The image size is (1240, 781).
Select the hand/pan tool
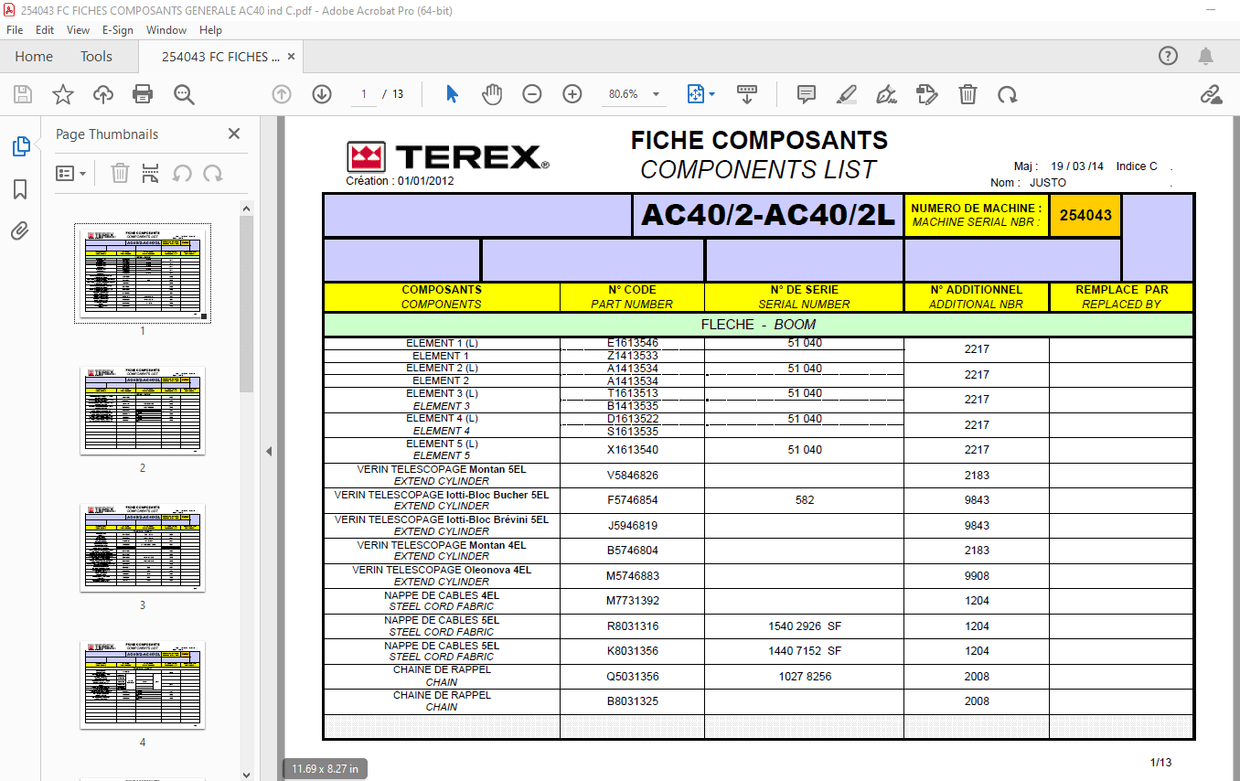point(491,93)
